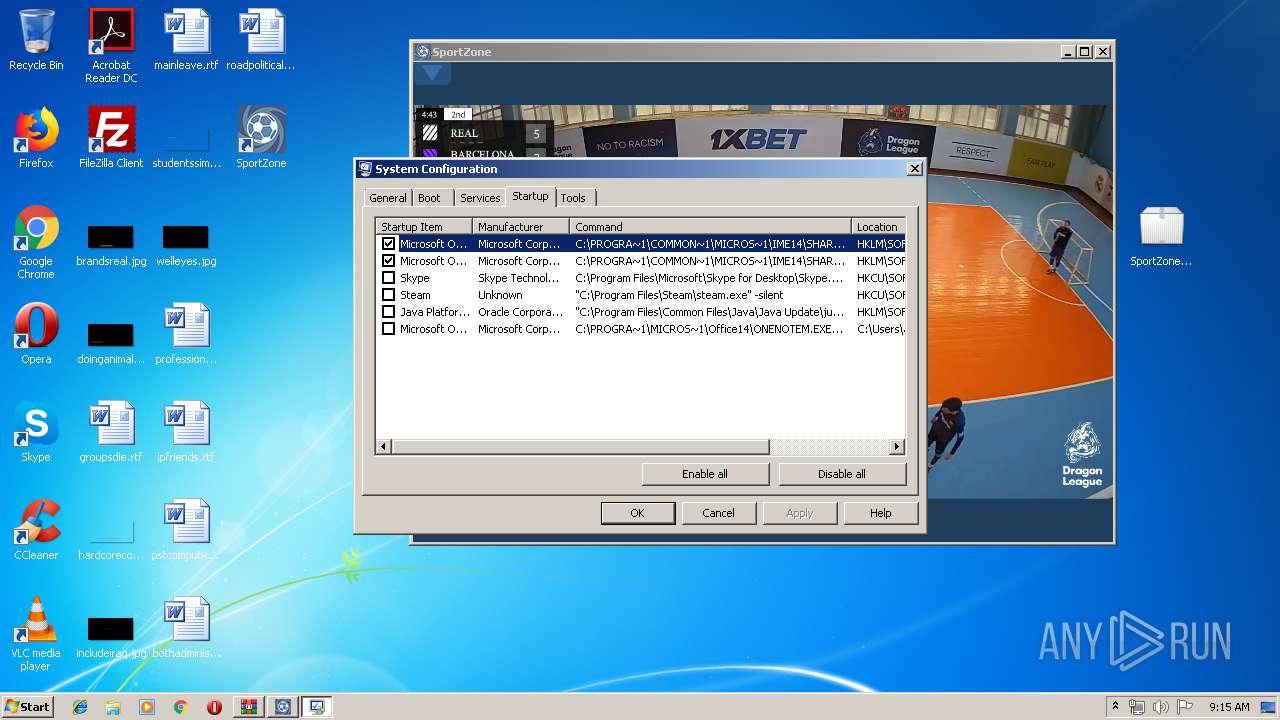This screenshot has width=1280, height=720.
Task: Close the System Configuration dialog
Action: pos(914,169)
